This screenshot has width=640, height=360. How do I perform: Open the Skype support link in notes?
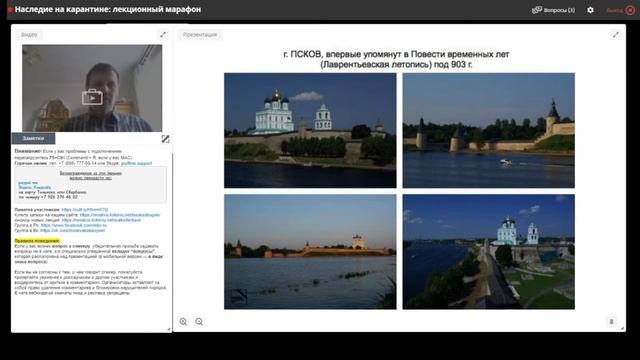136,163
